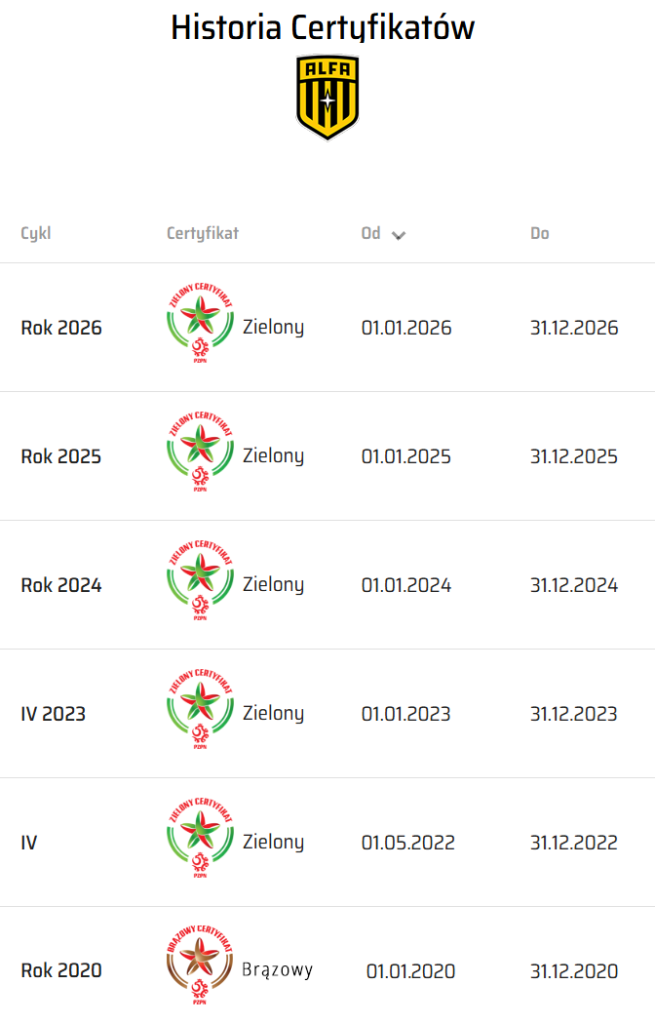Screen dimensions: 655x1024
Task: Click the Historia Certyfikatów page heading
Action: 322,27
